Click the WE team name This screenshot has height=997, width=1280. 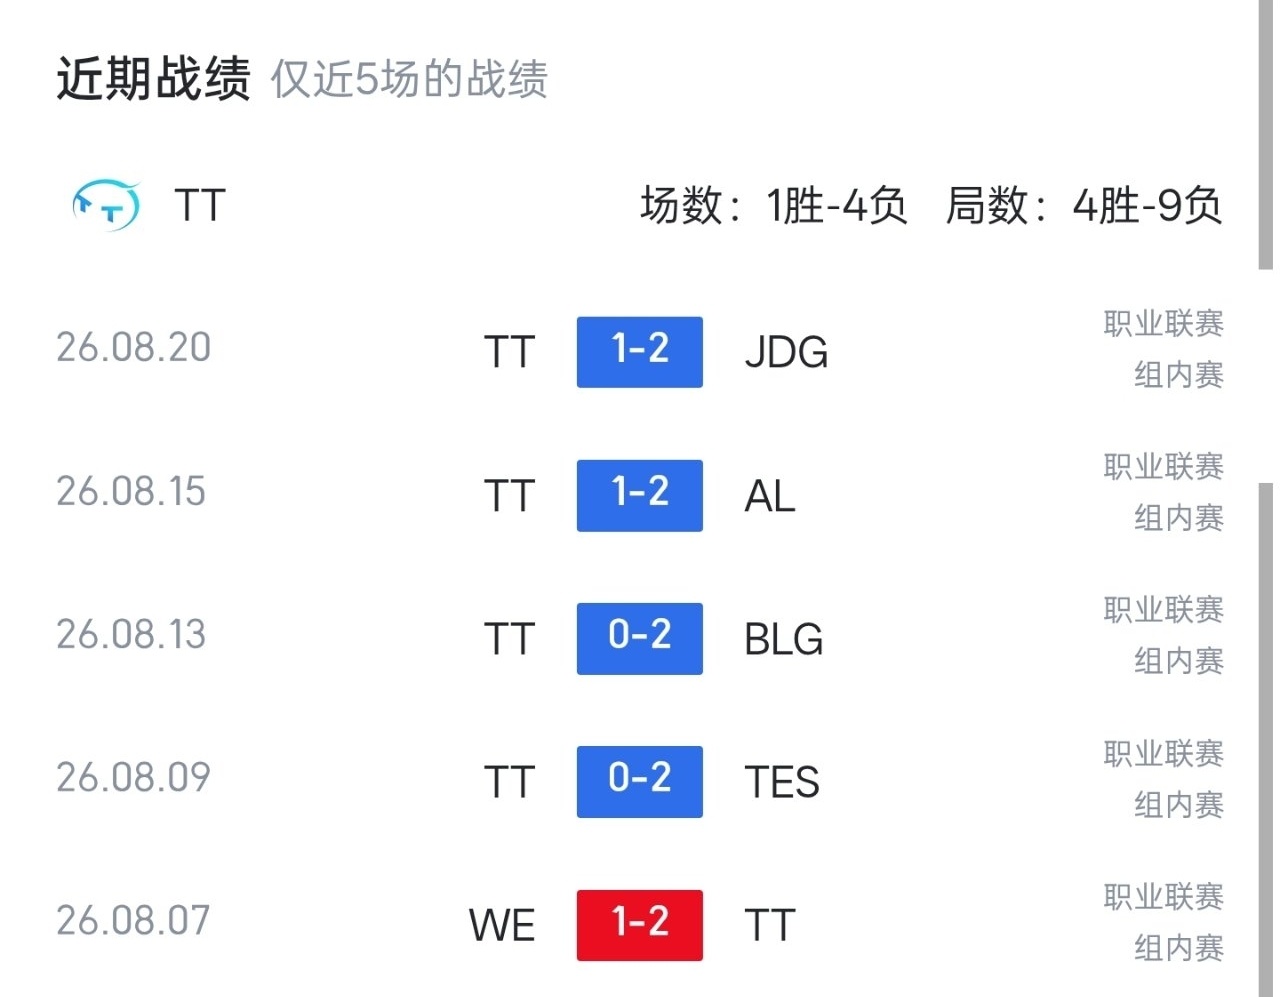pyautogui.click(x=502, y=925)
